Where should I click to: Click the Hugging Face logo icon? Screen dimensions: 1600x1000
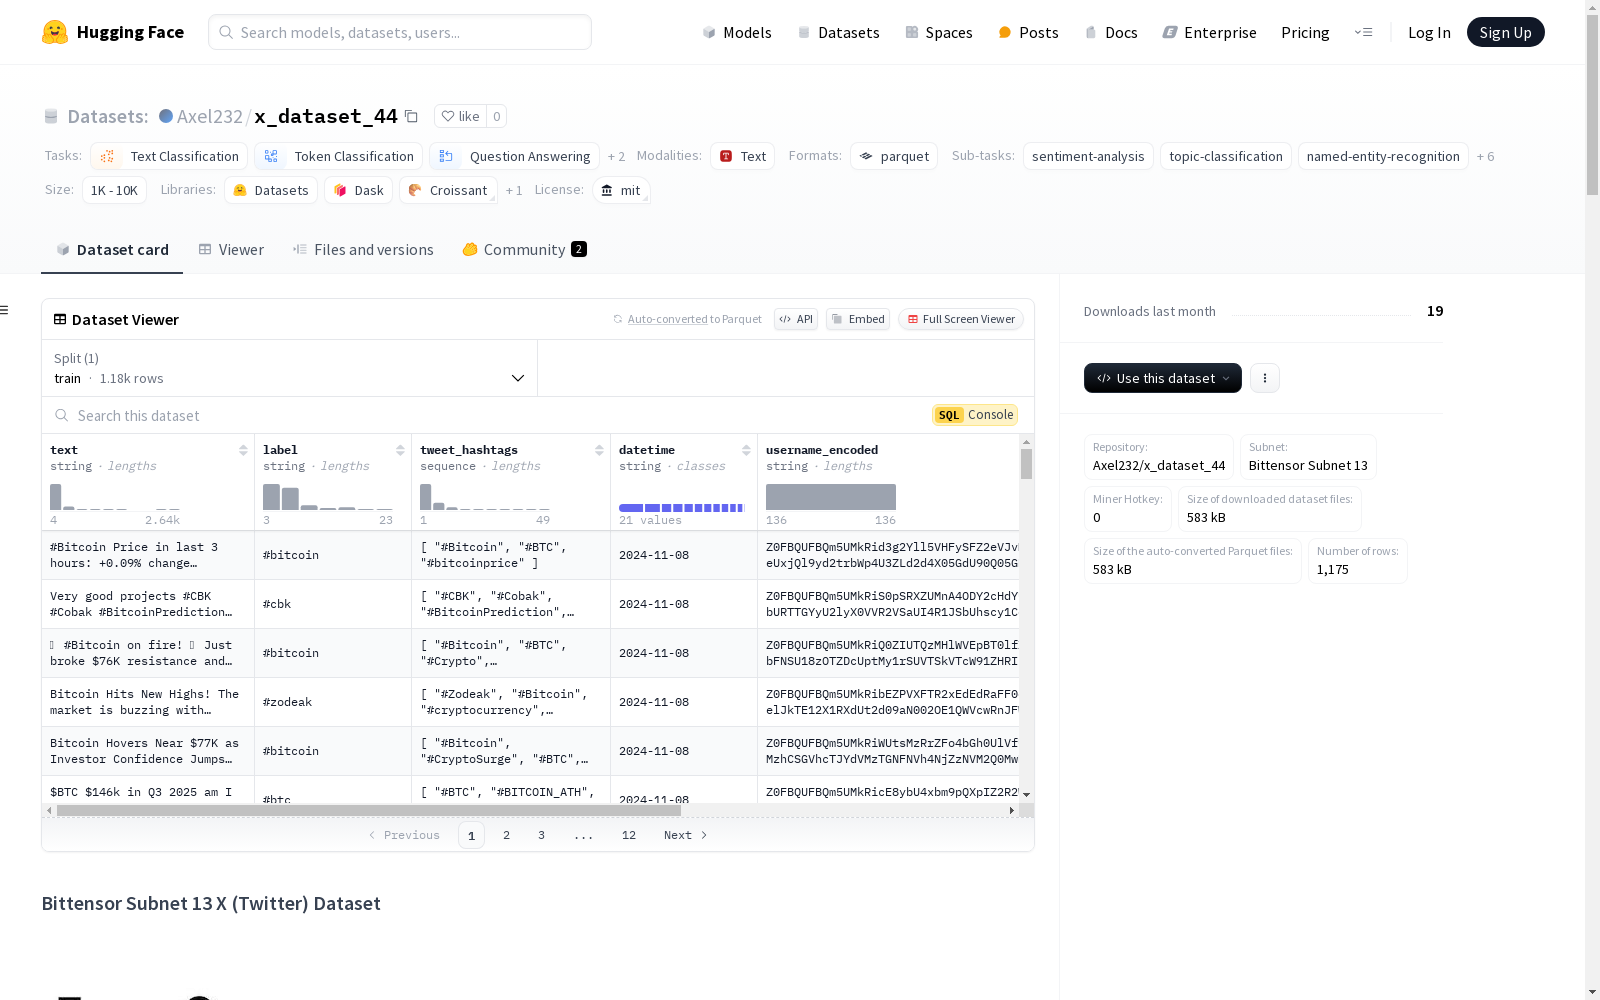55,32
